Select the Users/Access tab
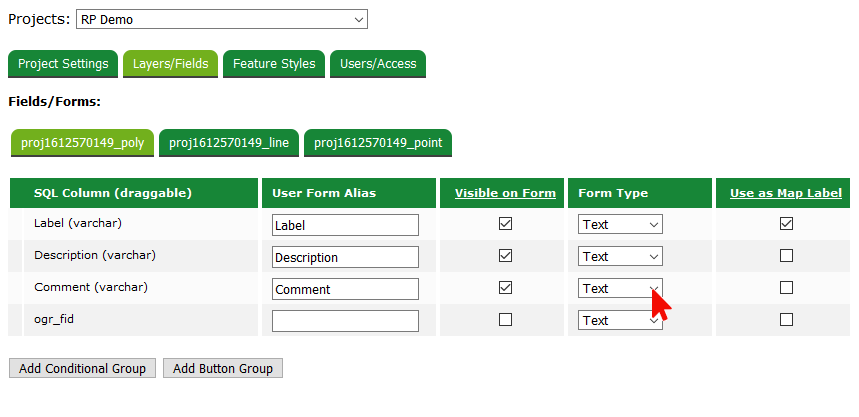 (378, 64)
